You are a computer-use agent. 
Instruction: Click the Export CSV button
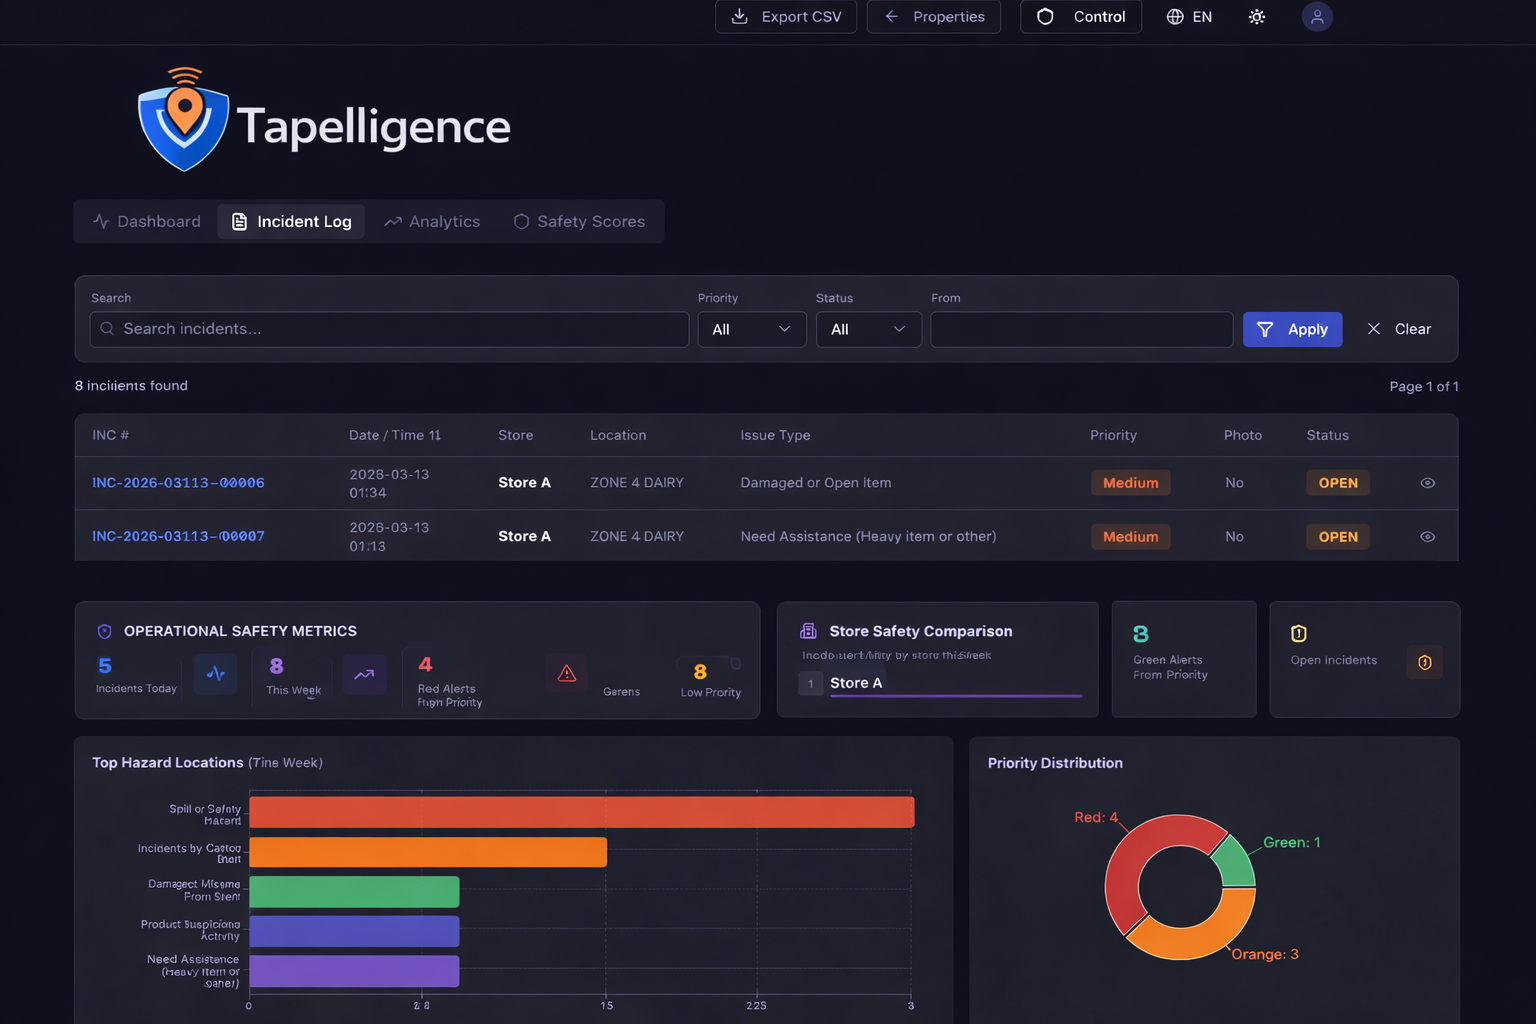tap(786, 17)
